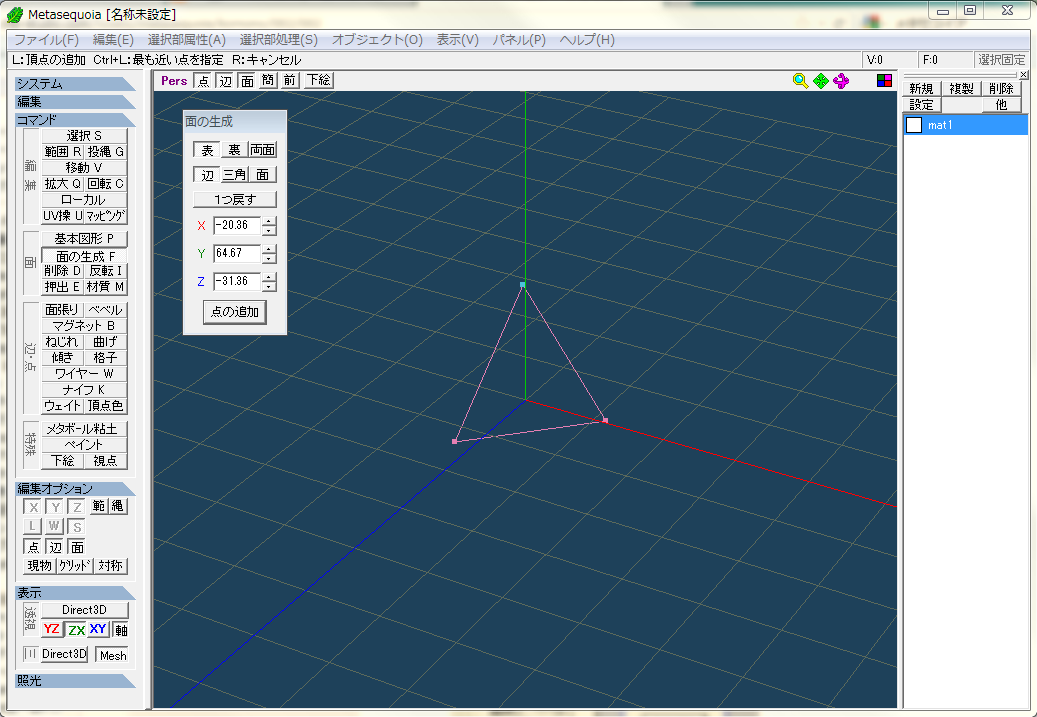Toggle X axis edit option

click(33, 507)
